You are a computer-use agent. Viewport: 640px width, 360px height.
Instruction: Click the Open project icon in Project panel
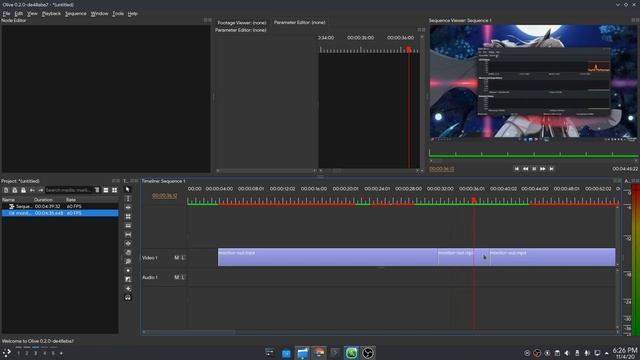(x=15, y=190)
